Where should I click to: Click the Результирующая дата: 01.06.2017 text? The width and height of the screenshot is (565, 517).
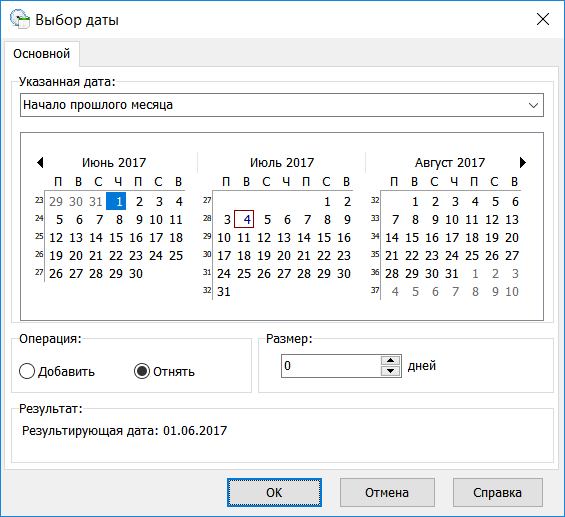click(125, 431)
